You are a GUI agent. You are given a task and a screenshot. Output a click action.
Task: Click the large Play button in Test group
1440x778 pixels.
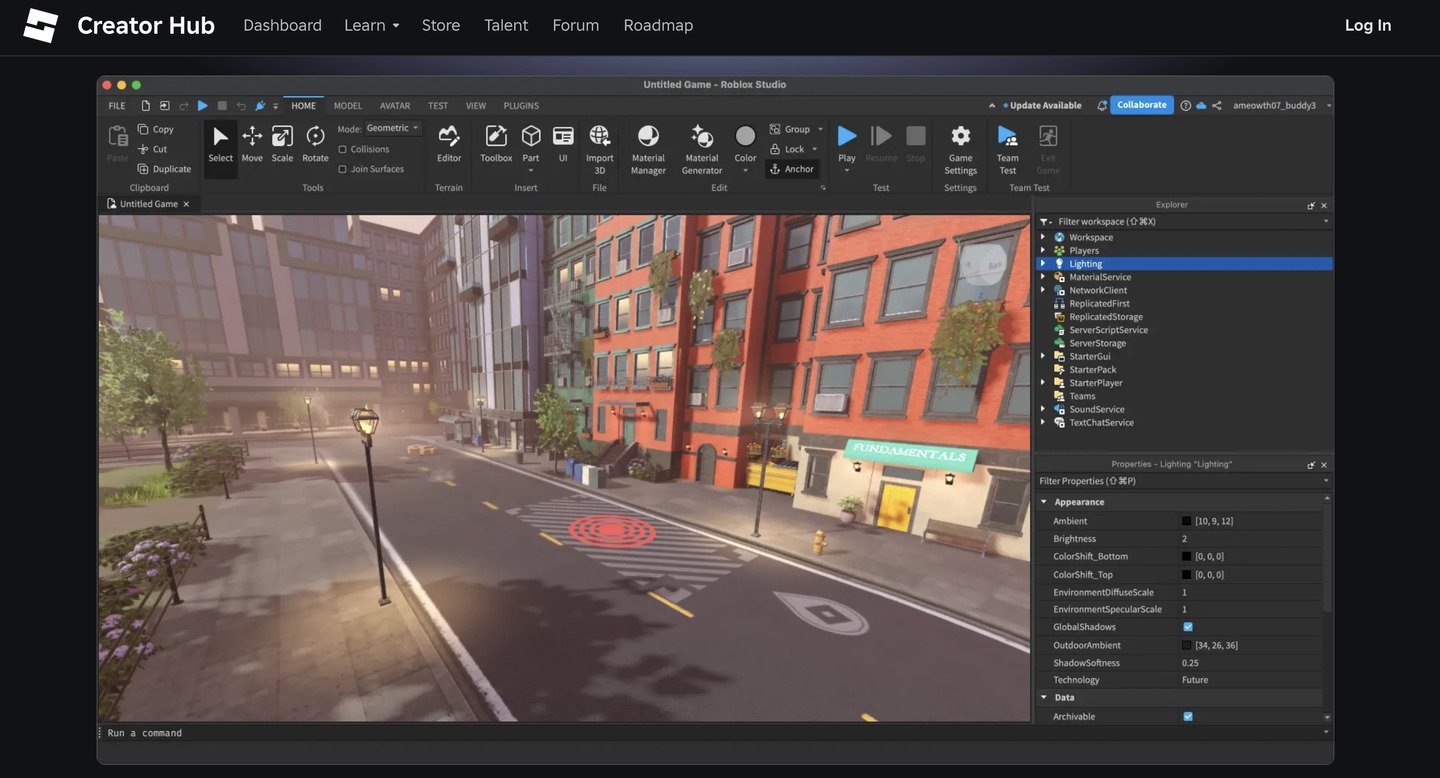[847, 136]
